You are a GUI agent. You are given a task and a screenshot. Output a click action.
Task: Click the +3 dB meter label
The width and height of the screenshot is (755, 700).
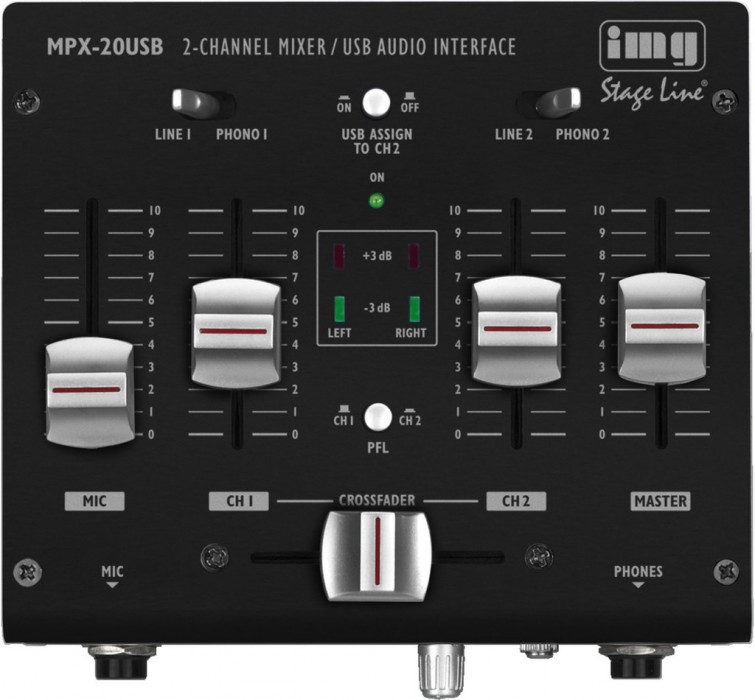tap(377, 256)
